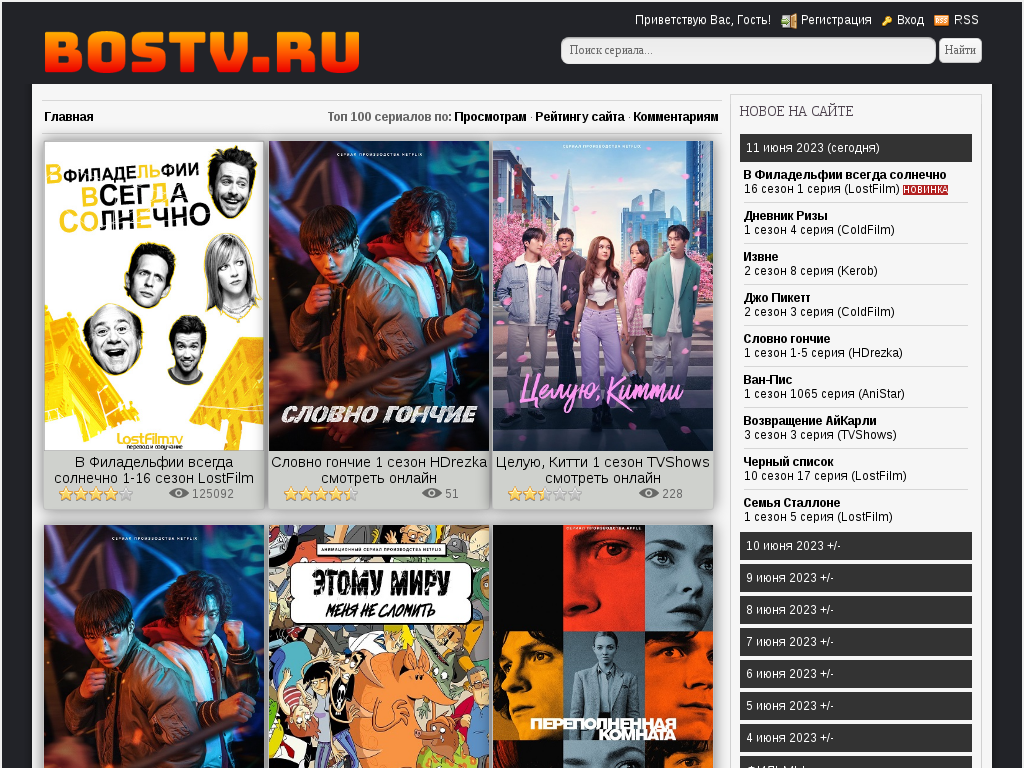1024x768 pixels.
Task: Open the Целую, Китти poster
Action: click(x=603, y=296)
